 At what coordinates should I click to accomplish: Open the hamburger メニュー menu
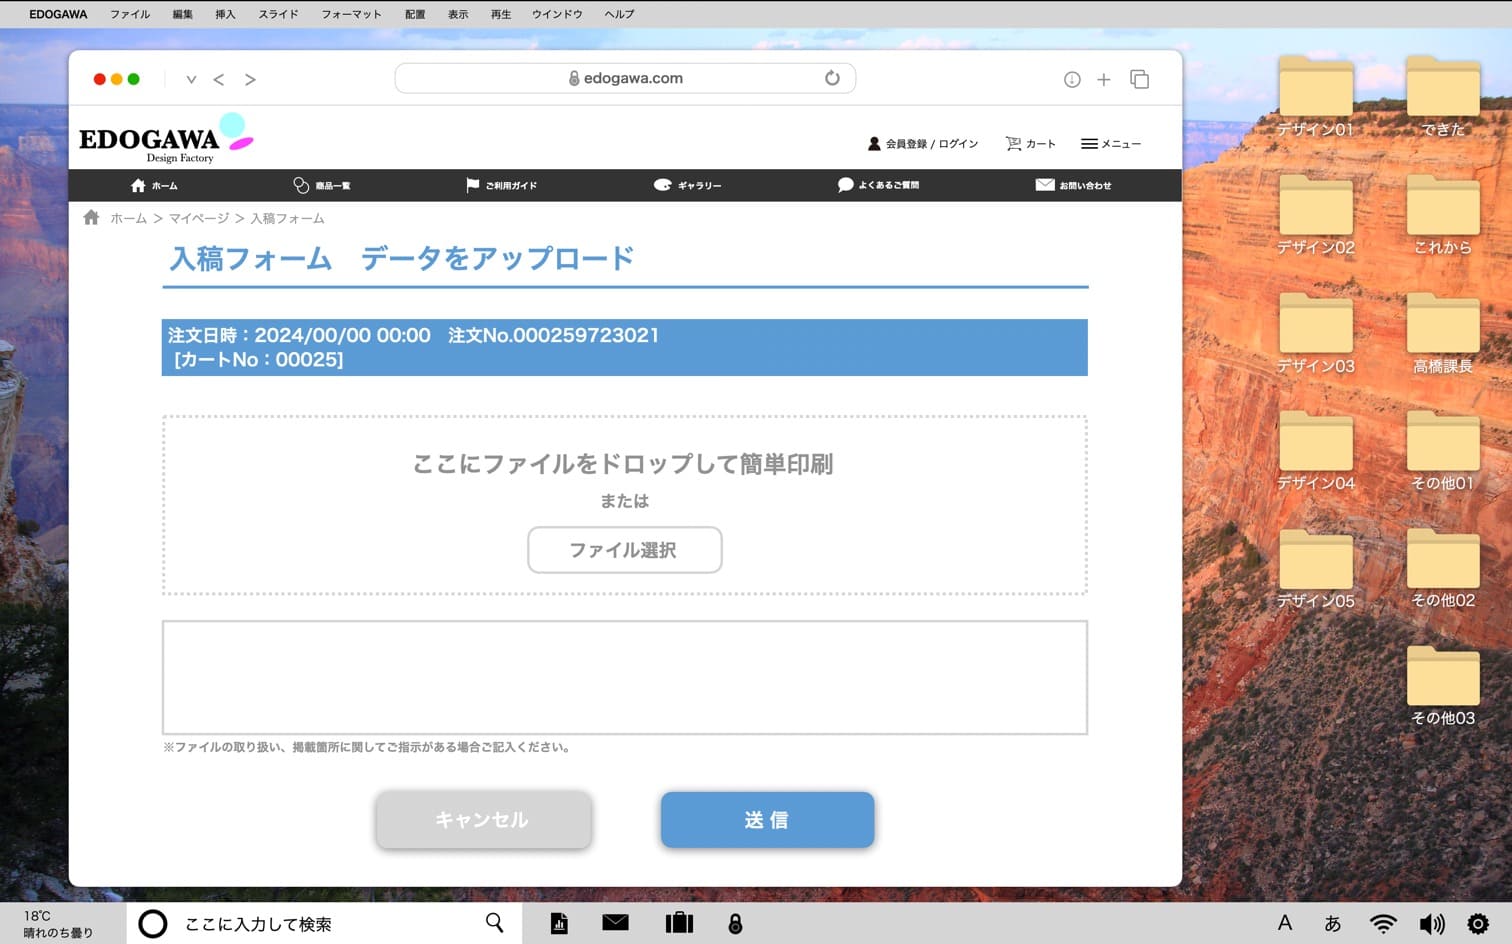[1110, 144]
